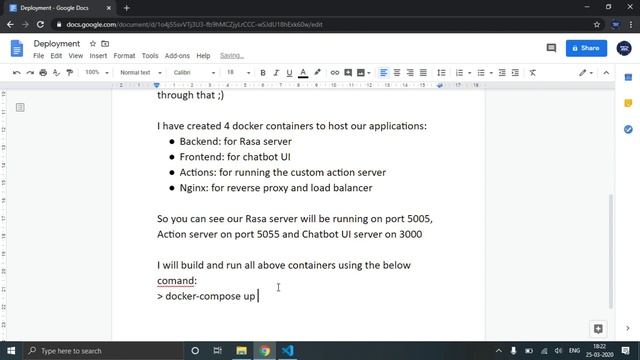Open the File menu

tap(38, 56)
